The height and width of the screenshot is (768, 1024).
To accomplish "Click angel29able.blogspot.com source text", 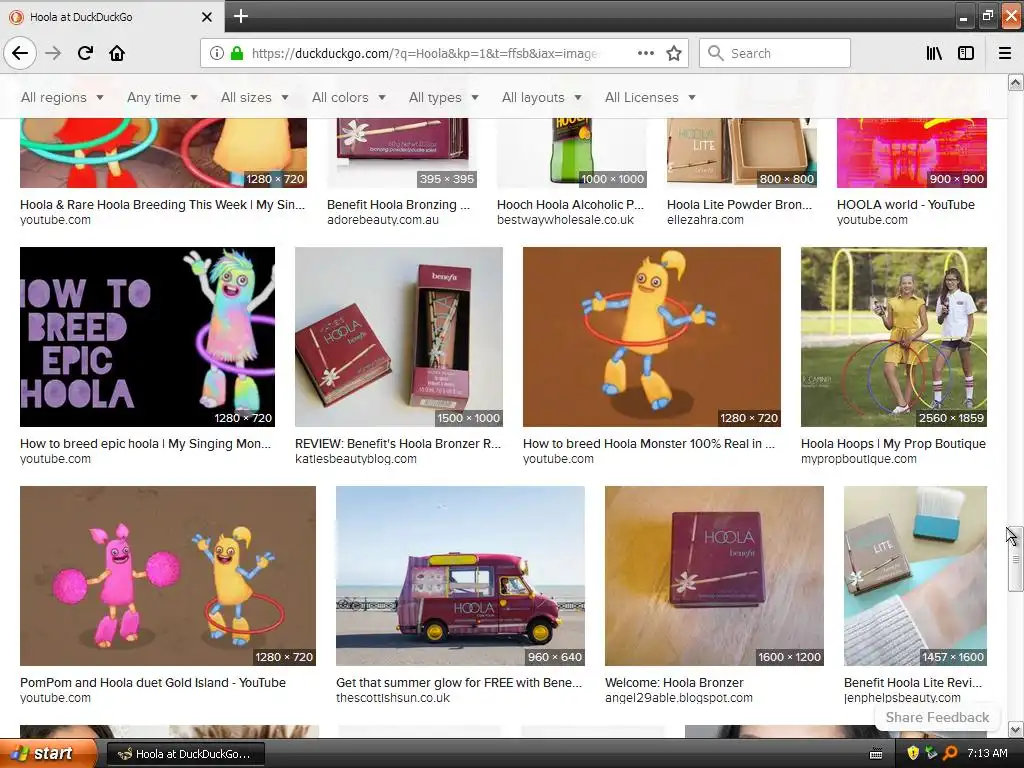I will pos(679,697).
